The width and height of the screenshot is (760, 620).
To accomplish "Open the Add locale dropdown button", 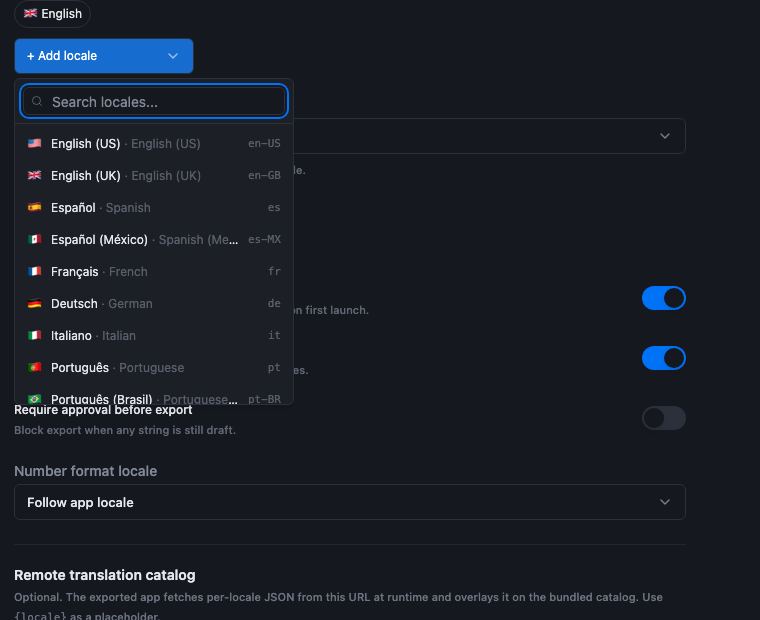I will click(104, 56).
